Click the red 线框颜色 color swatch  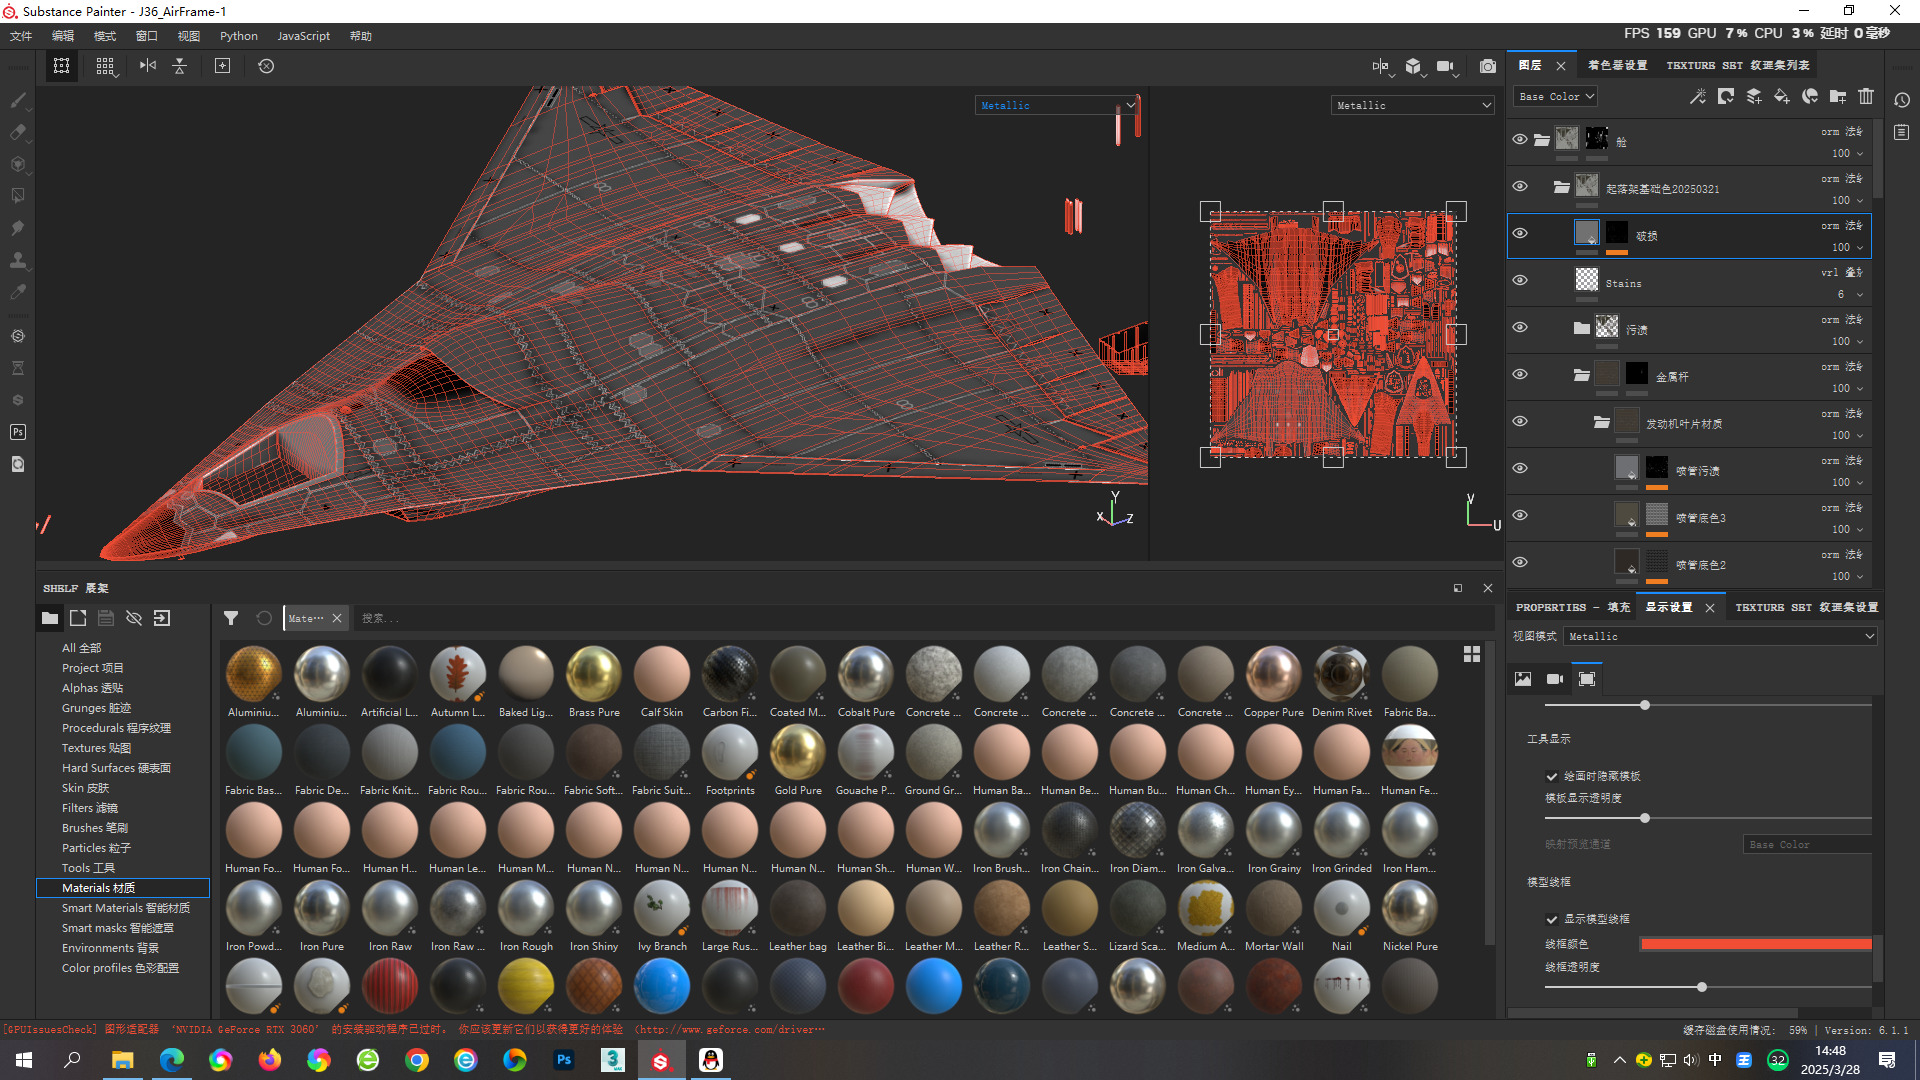[x=1755, y=944]
